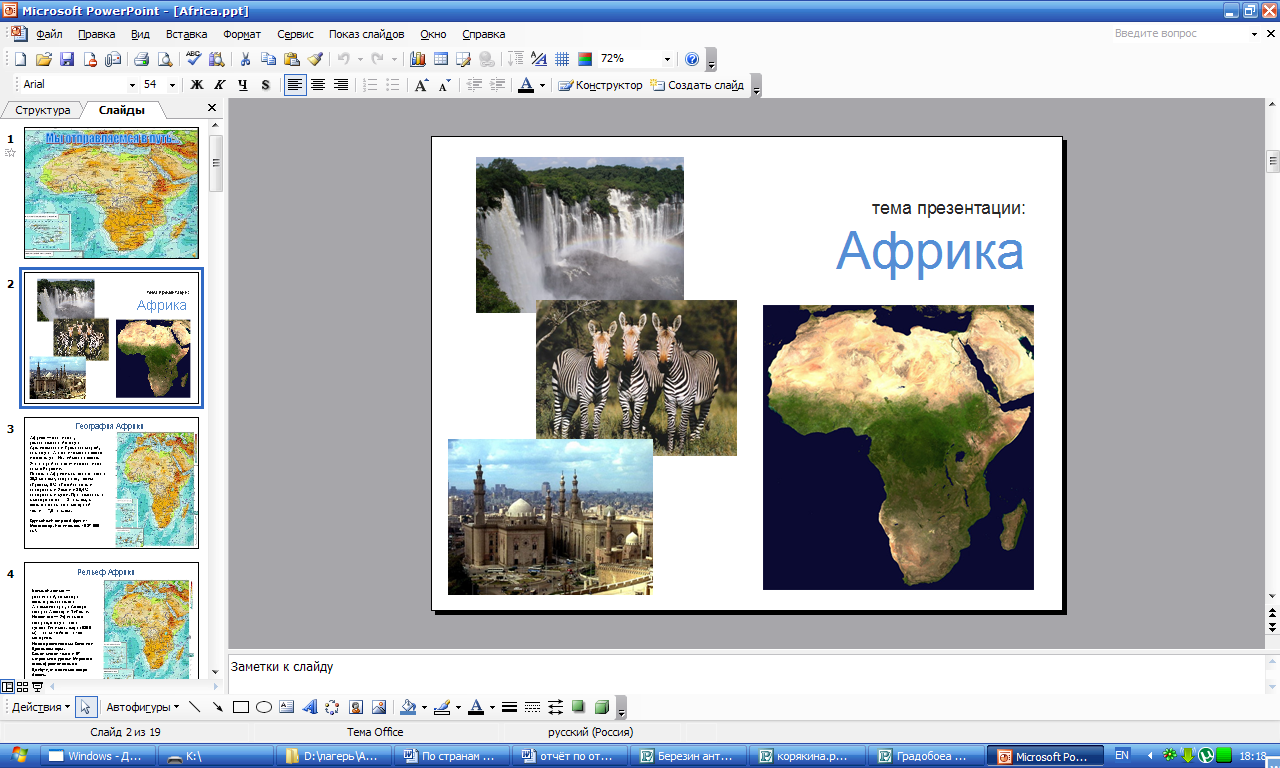Image resolution: width=1280 pixels, height=768 pixels.
Task: Toggle the Select Objects pointer tool
Action: click(x=86, y=707)
